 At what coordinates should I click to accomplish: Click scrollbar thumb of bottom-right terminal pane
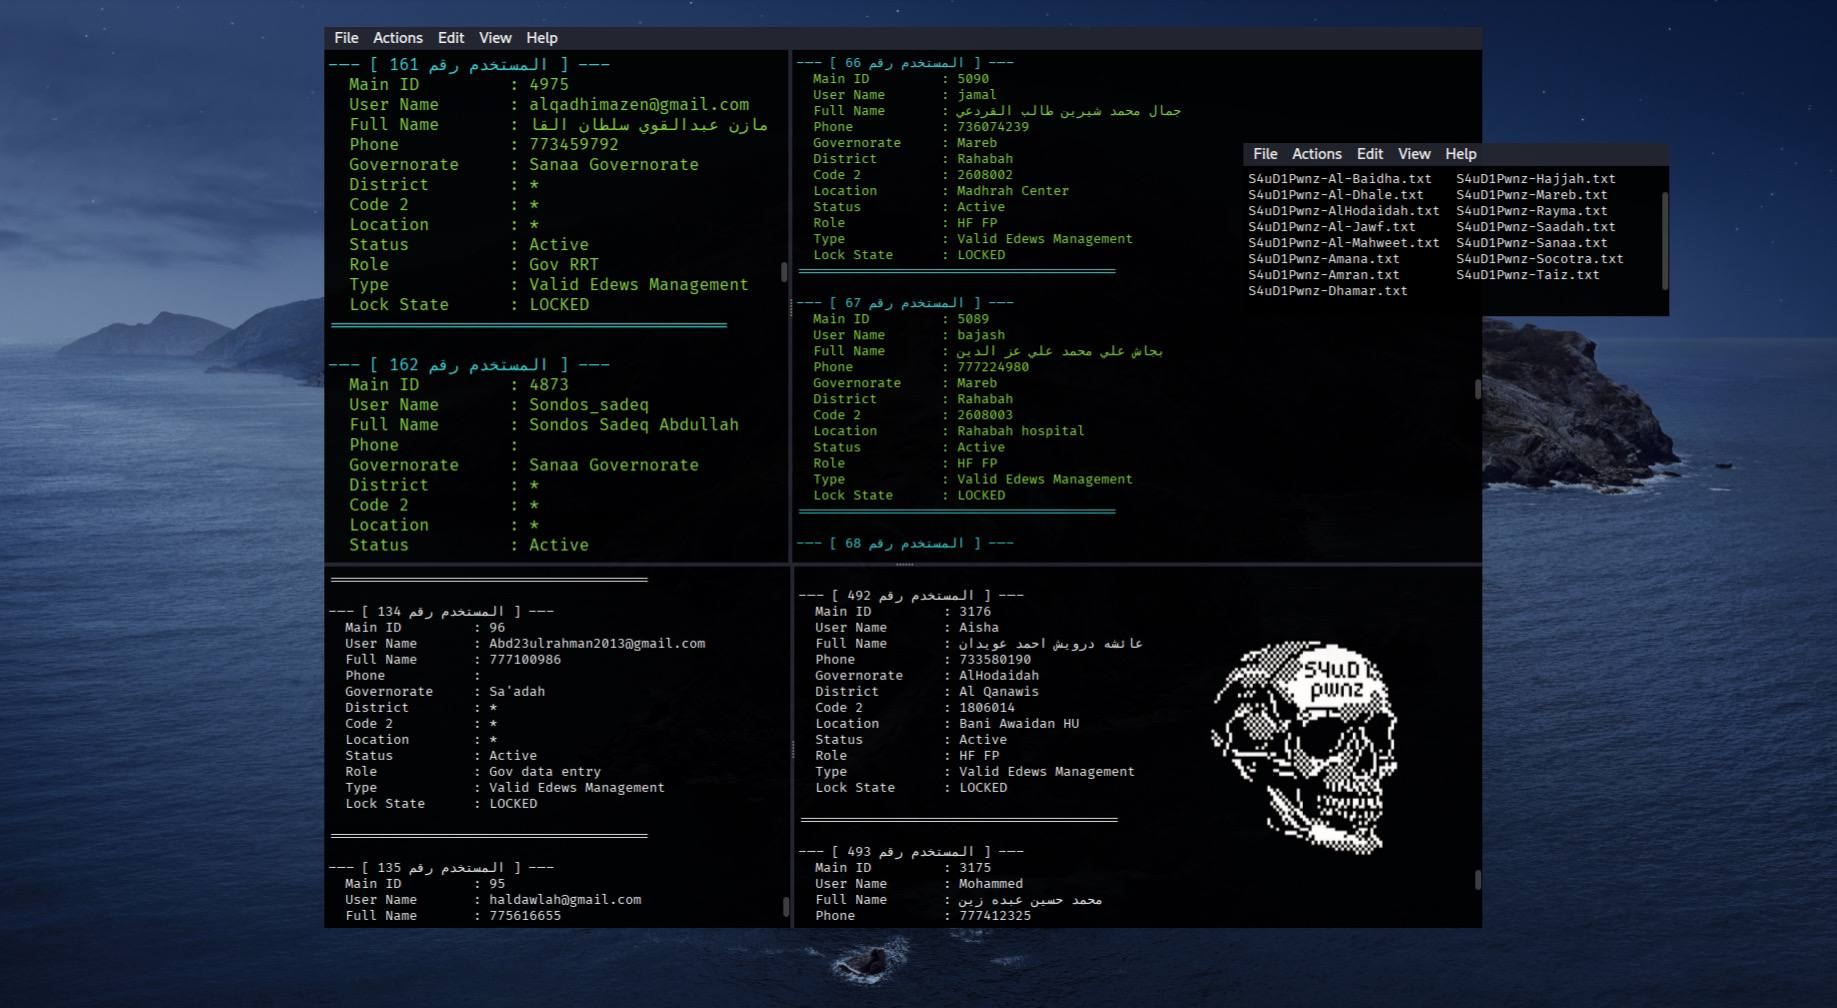tap(1477, 880)
